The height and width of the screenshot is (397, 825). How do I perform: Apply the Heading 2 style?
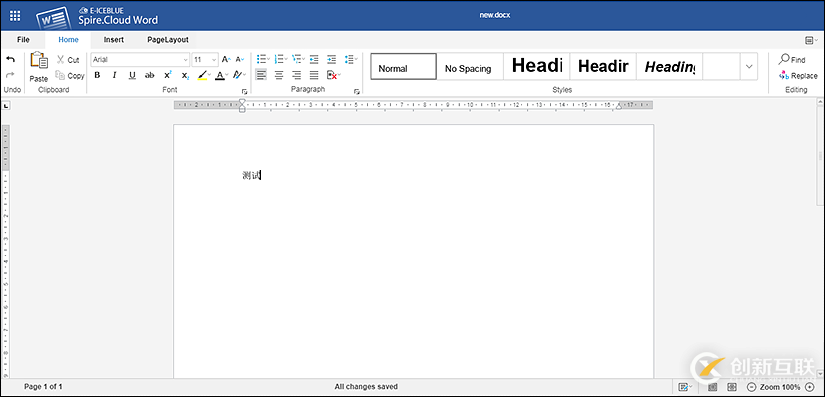tap(603, 66)
